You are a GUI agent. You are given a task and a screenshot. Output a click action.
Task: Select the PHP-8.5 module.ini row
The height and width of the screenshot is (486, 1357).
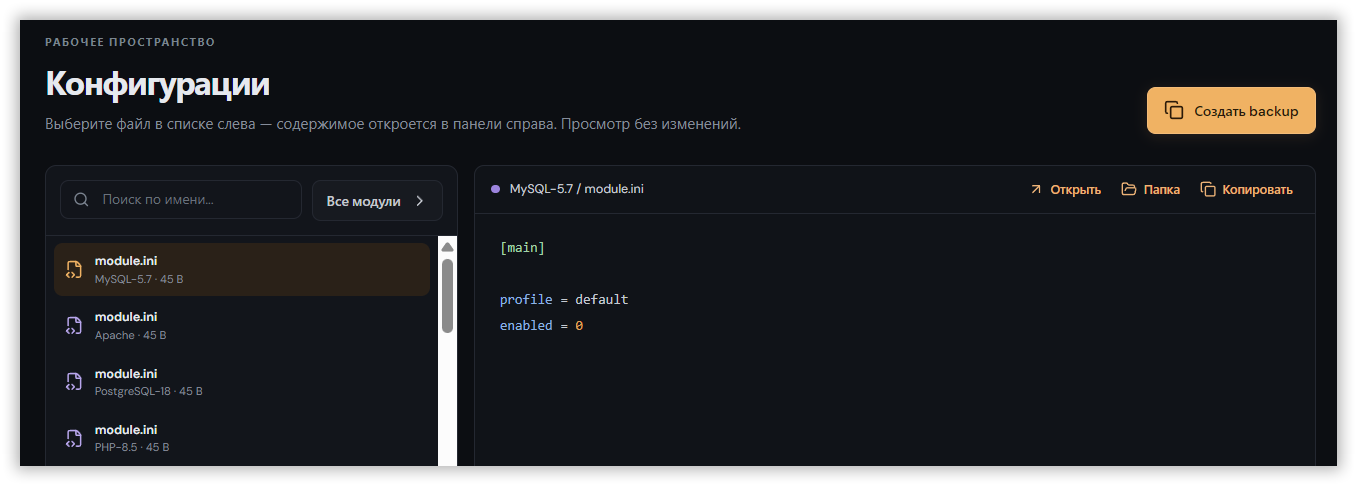242,437
